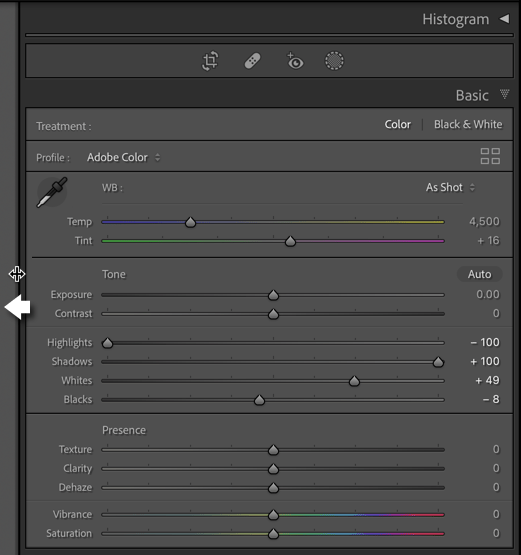Switch treatment to Black & White
Viewport: 521px width, 555px height.
[x=468, y=125]
